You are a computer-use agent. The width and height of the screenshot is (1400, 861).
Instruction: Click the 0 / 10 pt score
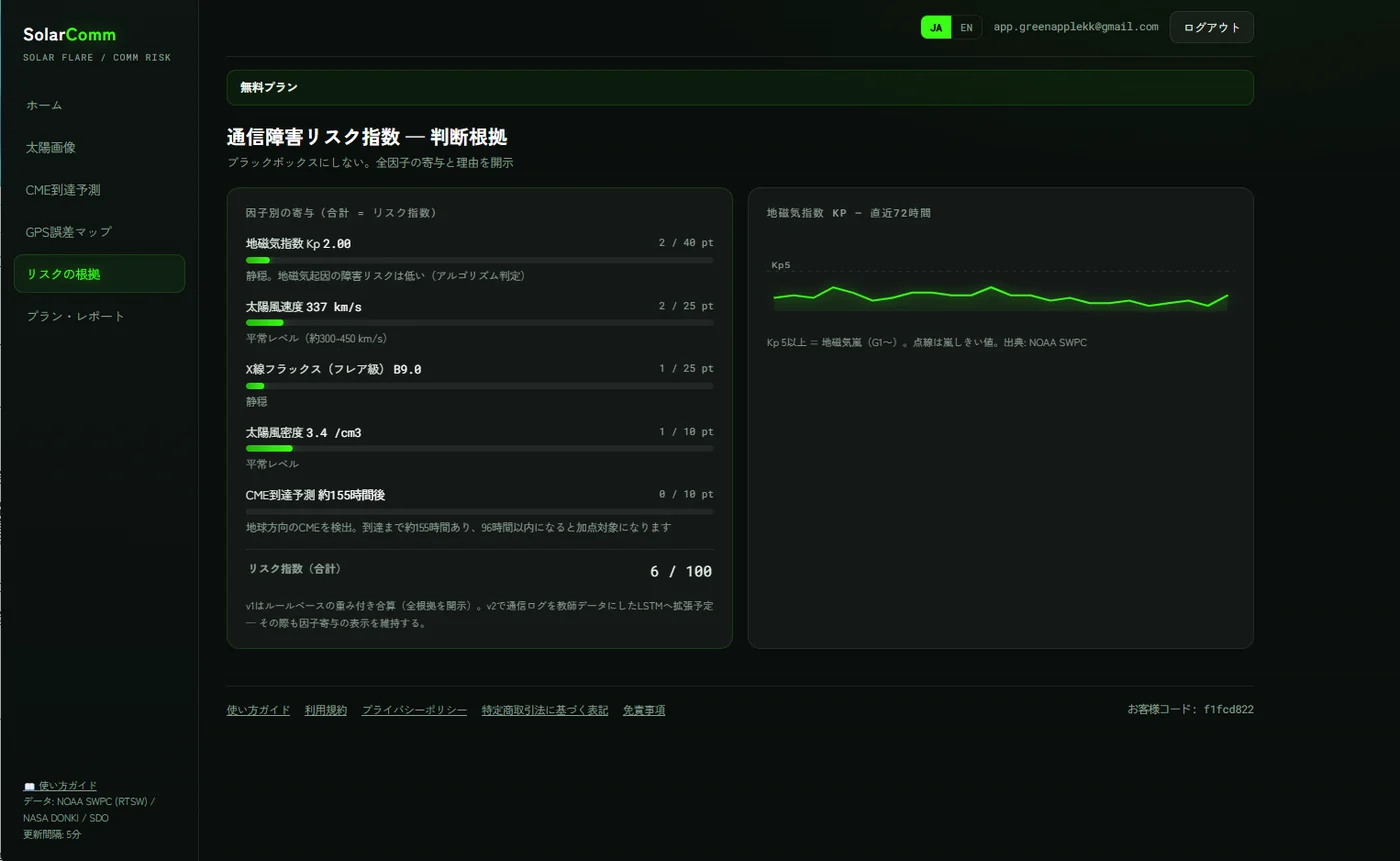click(x=686, y=495)
